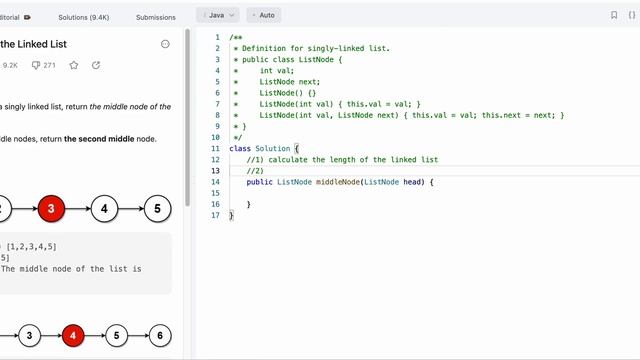Click the "the Linked List" problem title
The image size is (640, 360).
[x=33, y=44]
